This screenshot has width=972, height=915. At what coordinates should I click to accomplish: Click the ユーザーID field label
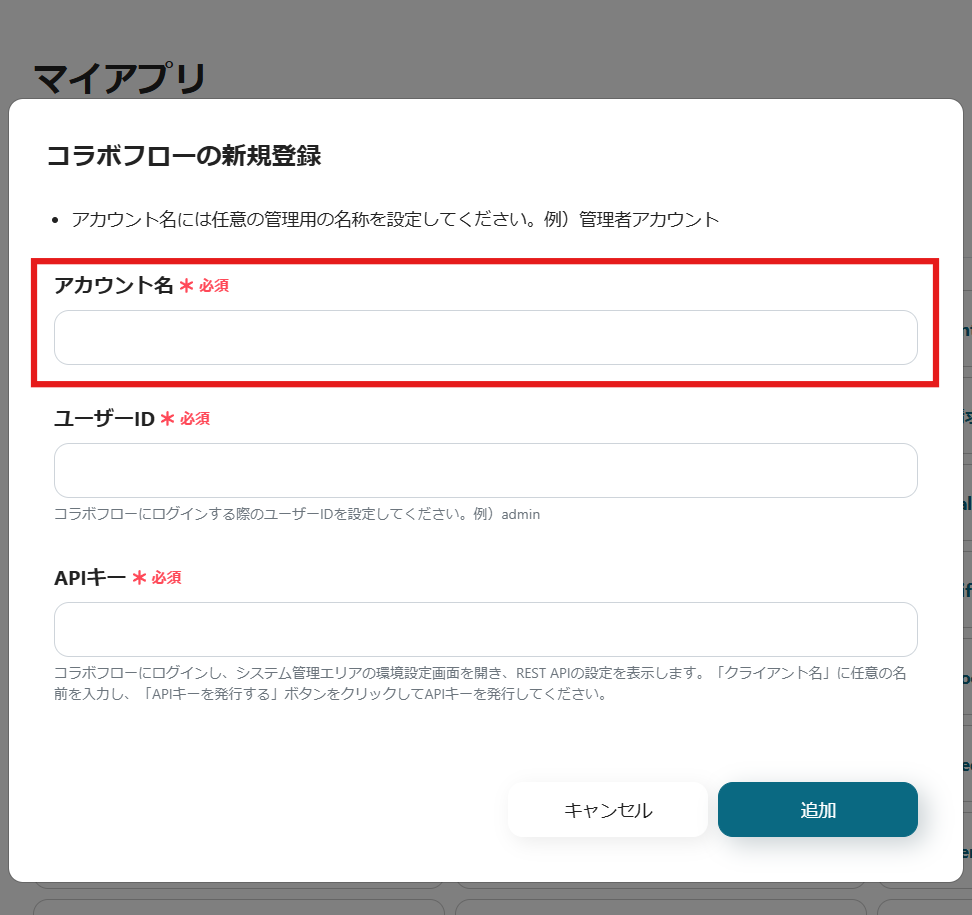coord(104,418)
